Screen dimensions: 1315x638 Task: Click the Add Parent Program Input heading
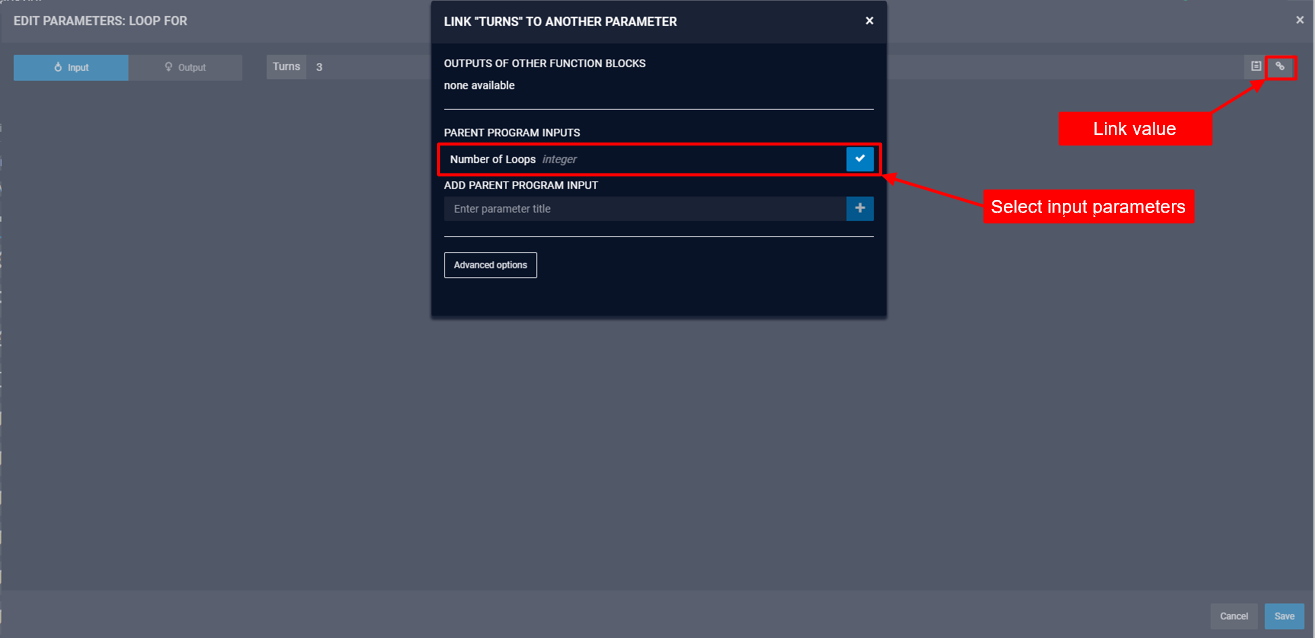click(x=521, y=185)
